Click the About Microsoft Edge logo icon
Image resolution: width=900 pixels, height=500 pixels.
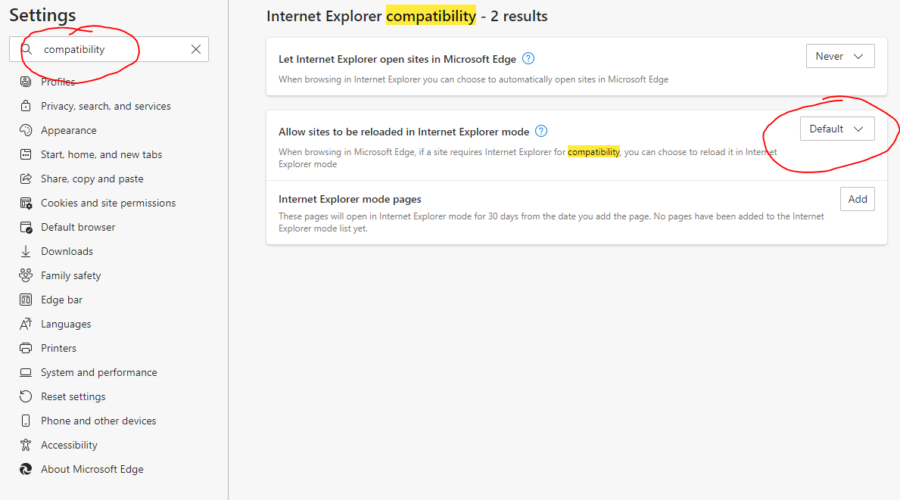click(x=26, y=469)
